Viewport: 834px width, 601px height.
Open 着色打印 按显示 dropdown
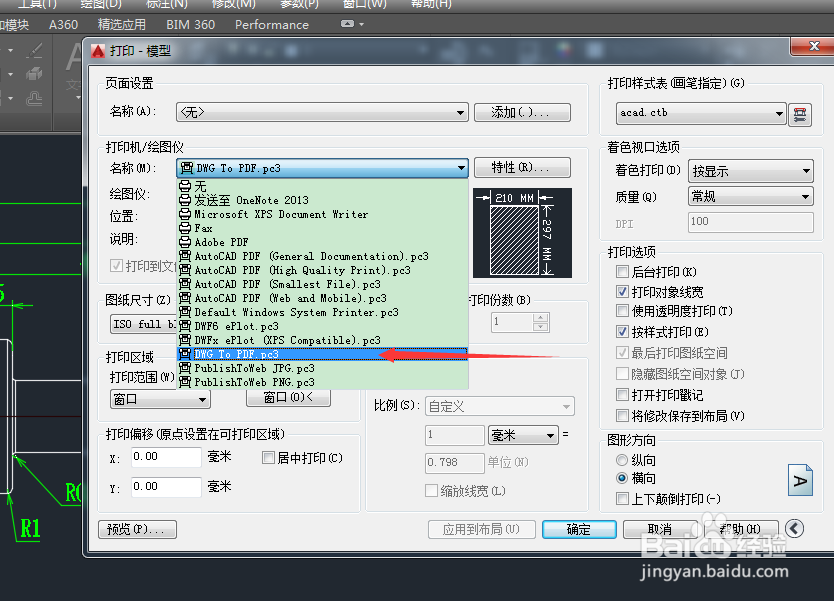[x=750, y=171]
